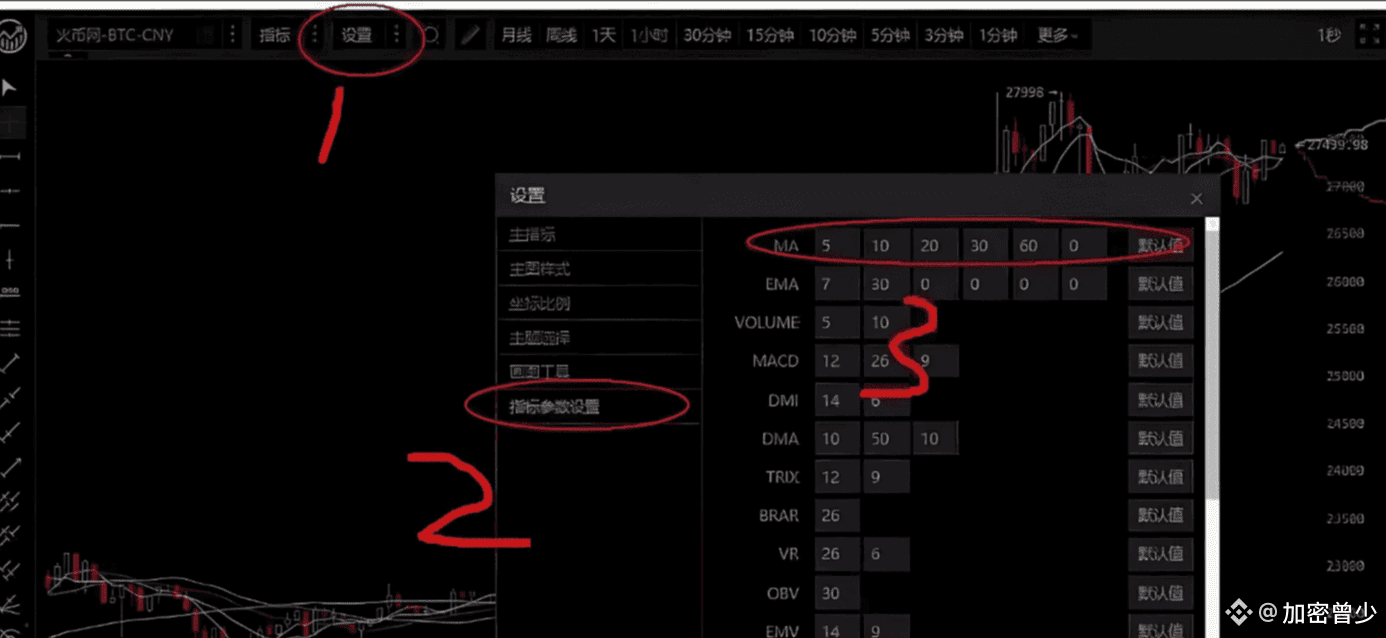
Task: Reset MACD row with 默认值 button
Action: 1161,361
